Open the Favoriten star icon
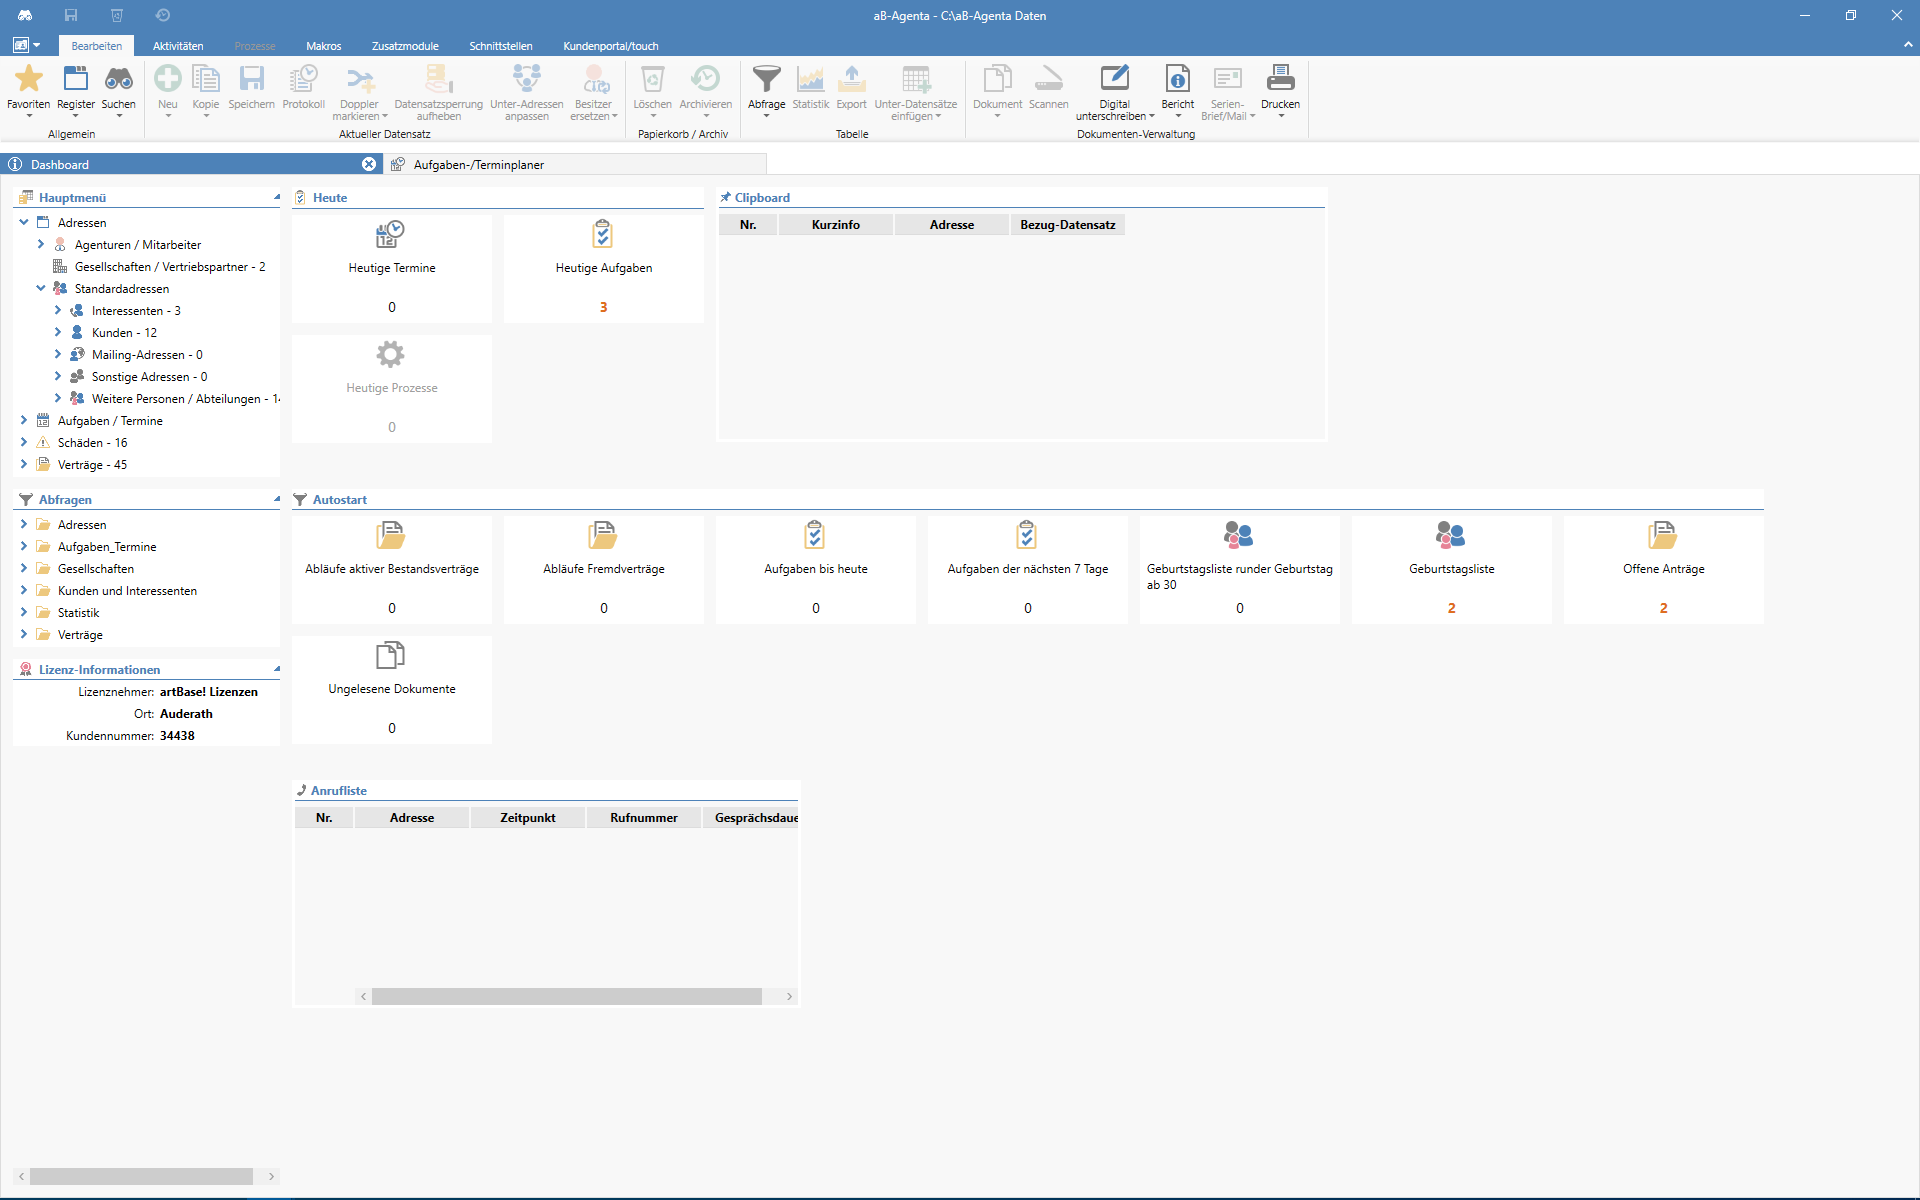This screenshot has height=1200, width=1920. click(29, 79)
